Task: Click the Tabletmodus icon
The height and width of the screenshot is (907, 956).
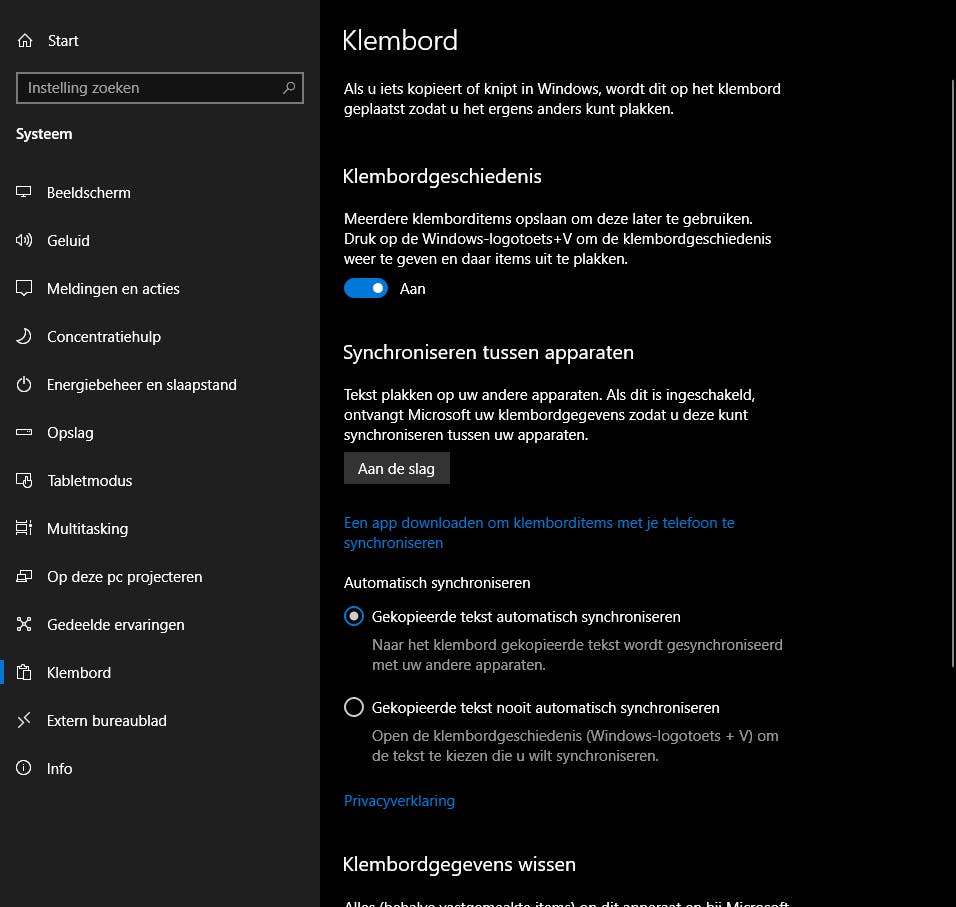Action: 25,481
